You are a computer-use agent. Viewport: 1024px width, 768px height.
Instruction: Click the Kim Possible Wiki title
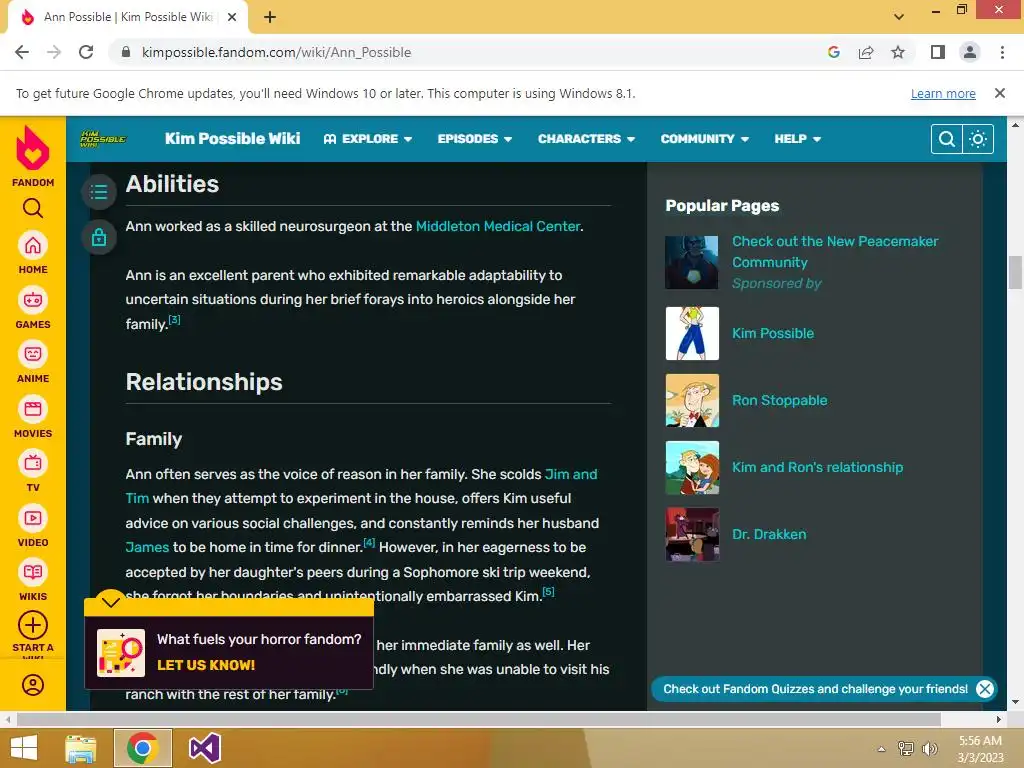[232, 138]
